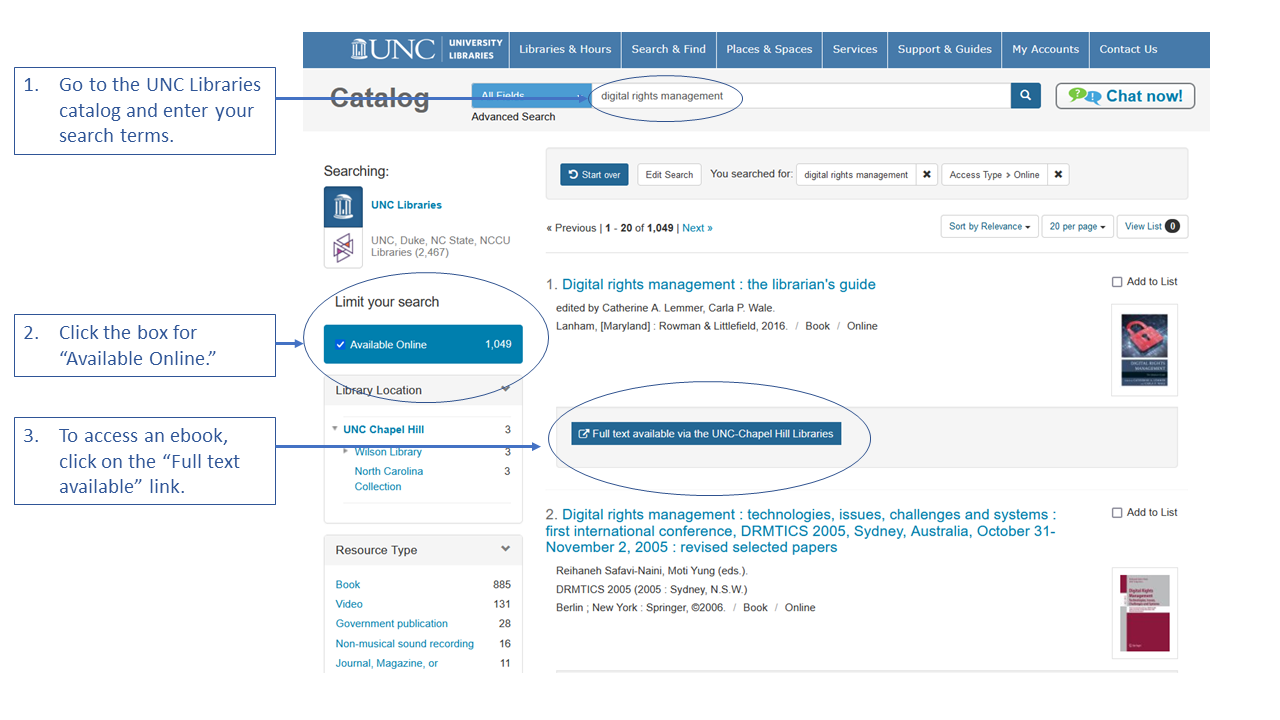1280x720 pixels.
Task: Open the Libraries & Hours menu
Action: [565, 49]
